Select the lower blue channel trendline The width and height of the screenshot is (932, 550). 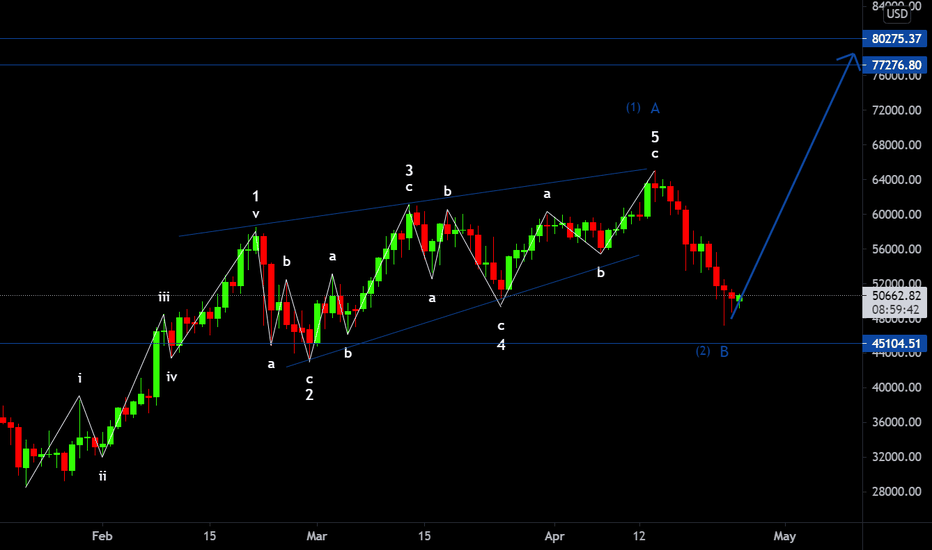462,311
